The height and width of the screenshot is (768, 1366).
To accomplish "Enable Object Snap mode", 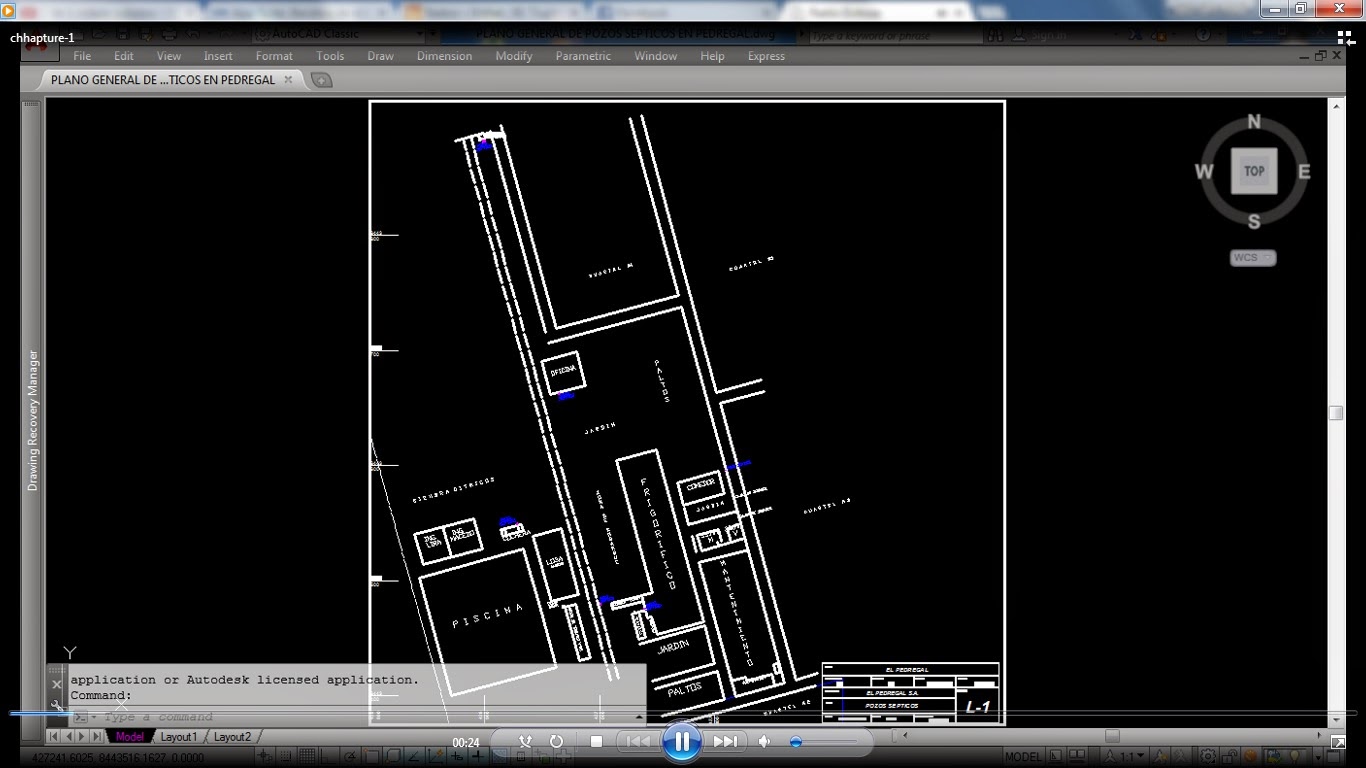I will (x=371, y=757).
